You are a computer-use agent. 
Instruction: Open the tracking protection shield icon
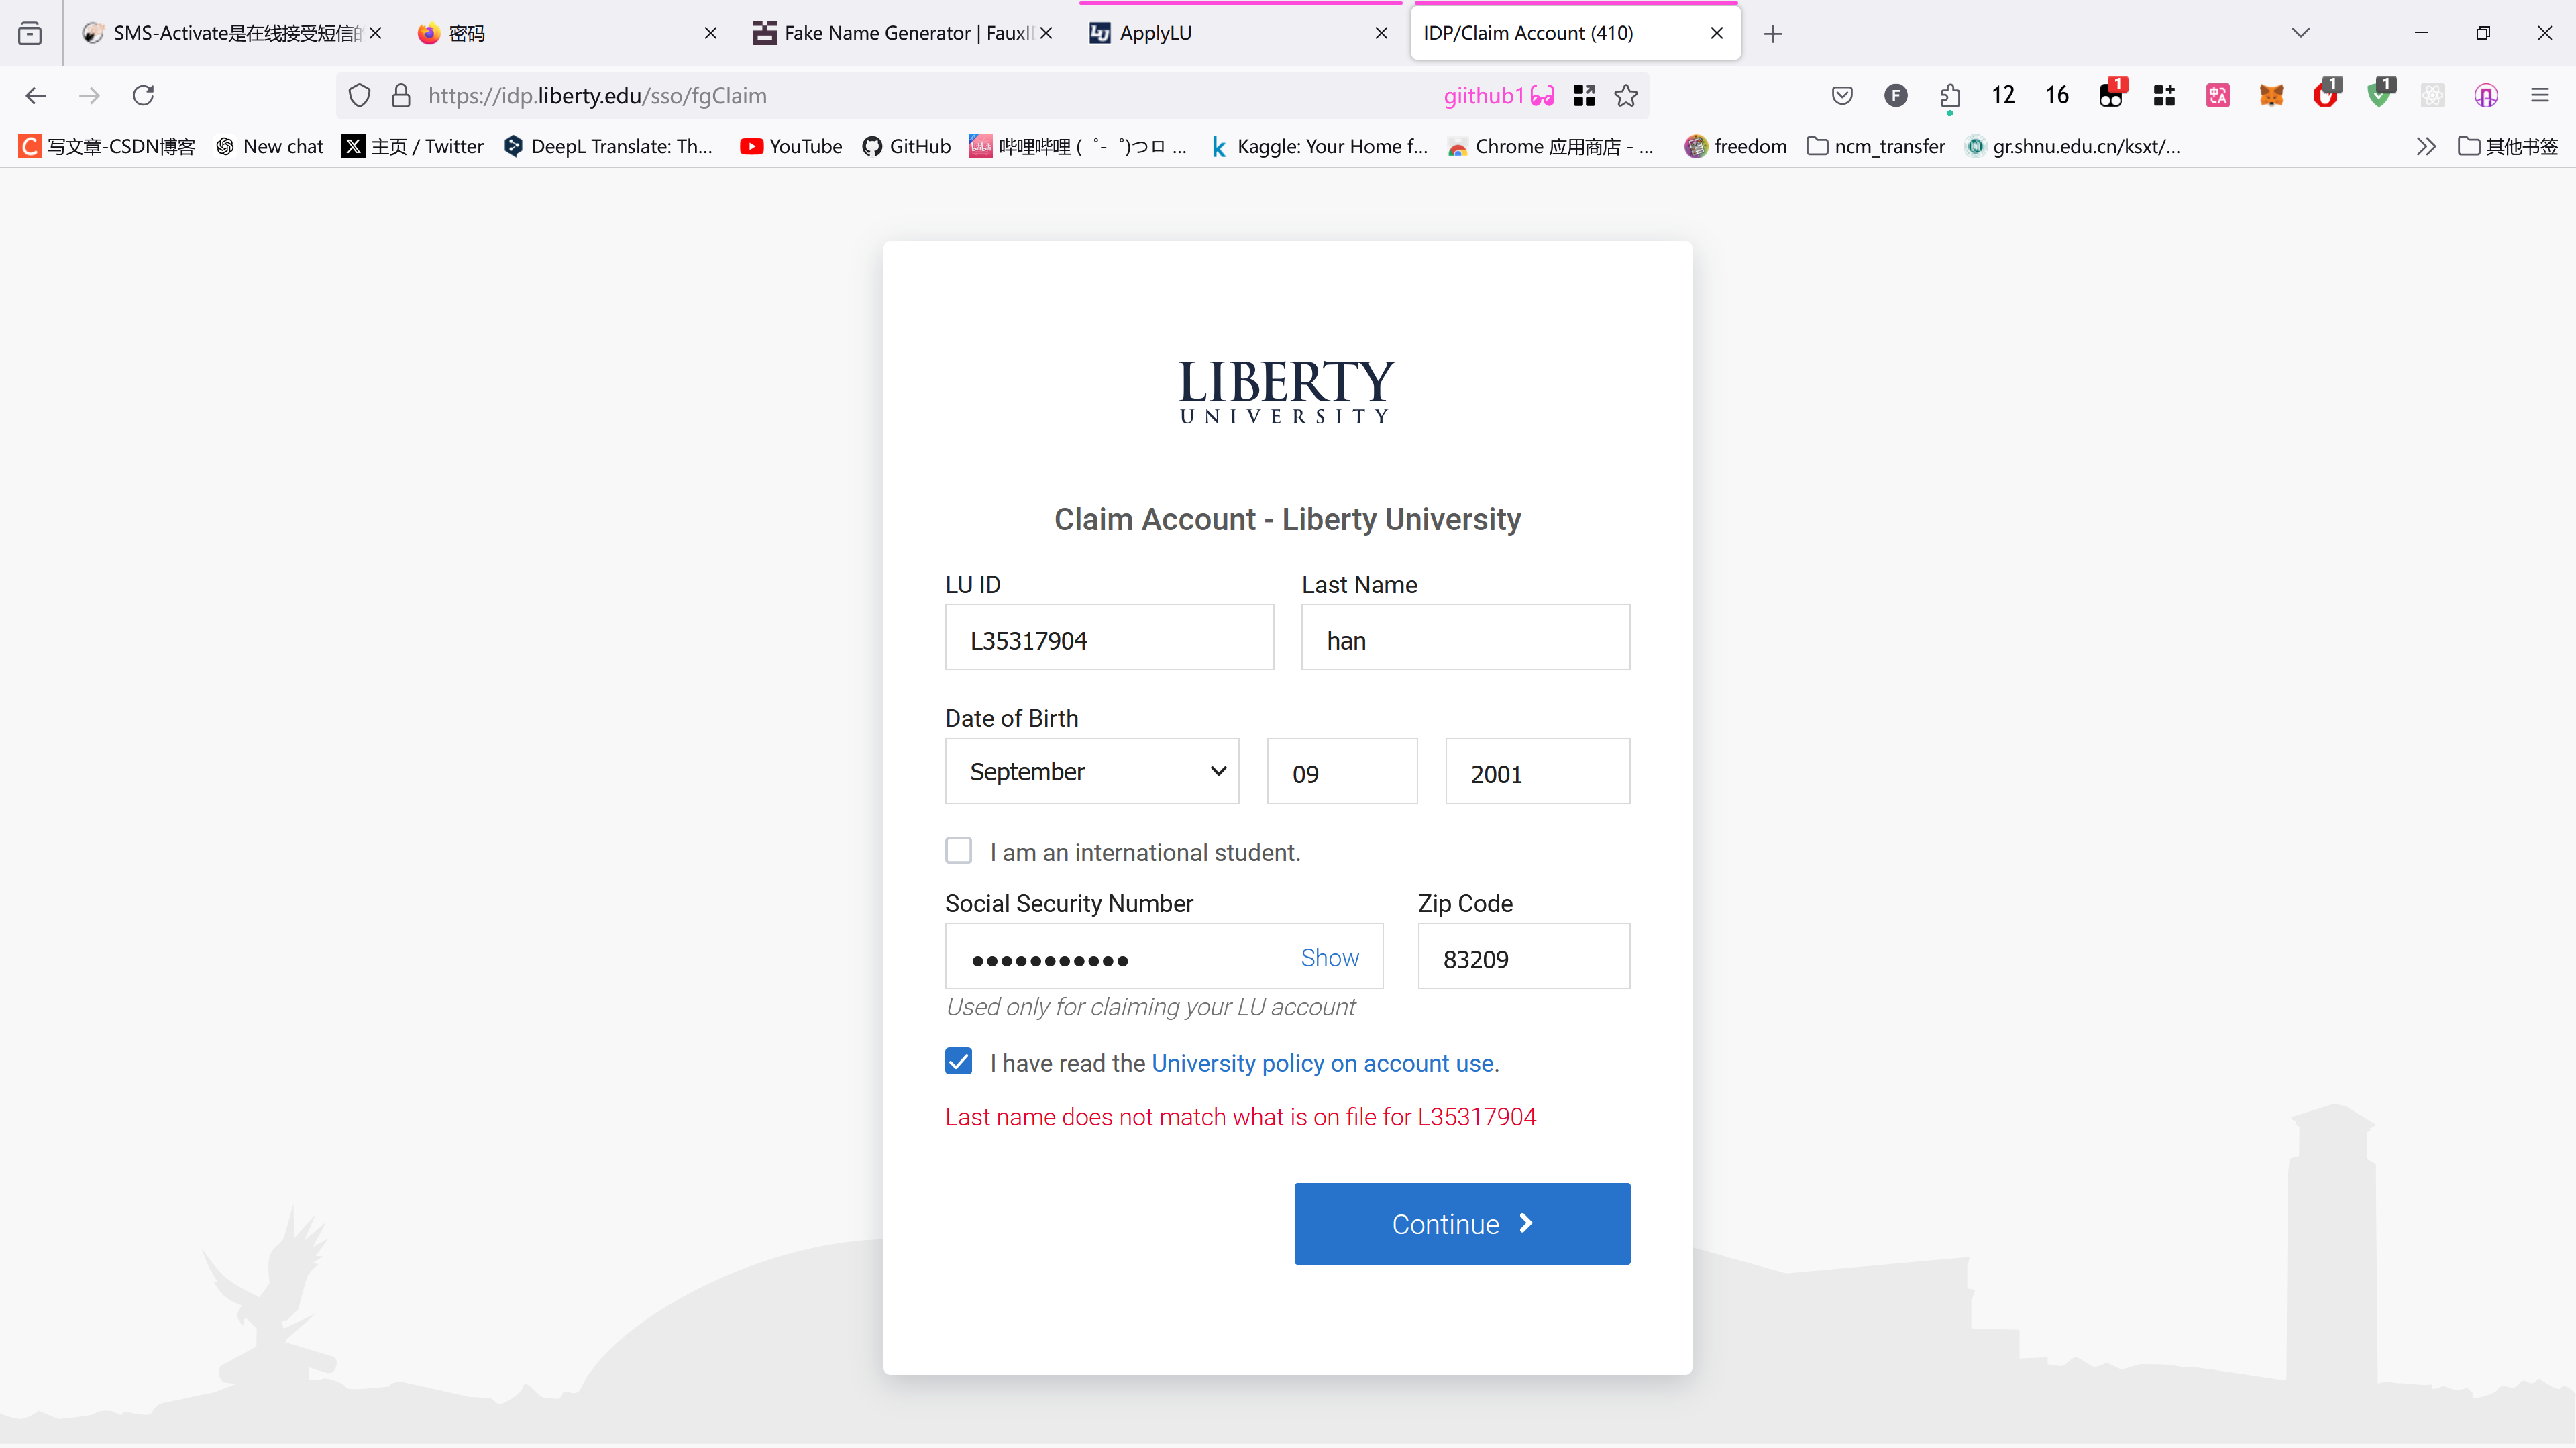tap(359, 95)
